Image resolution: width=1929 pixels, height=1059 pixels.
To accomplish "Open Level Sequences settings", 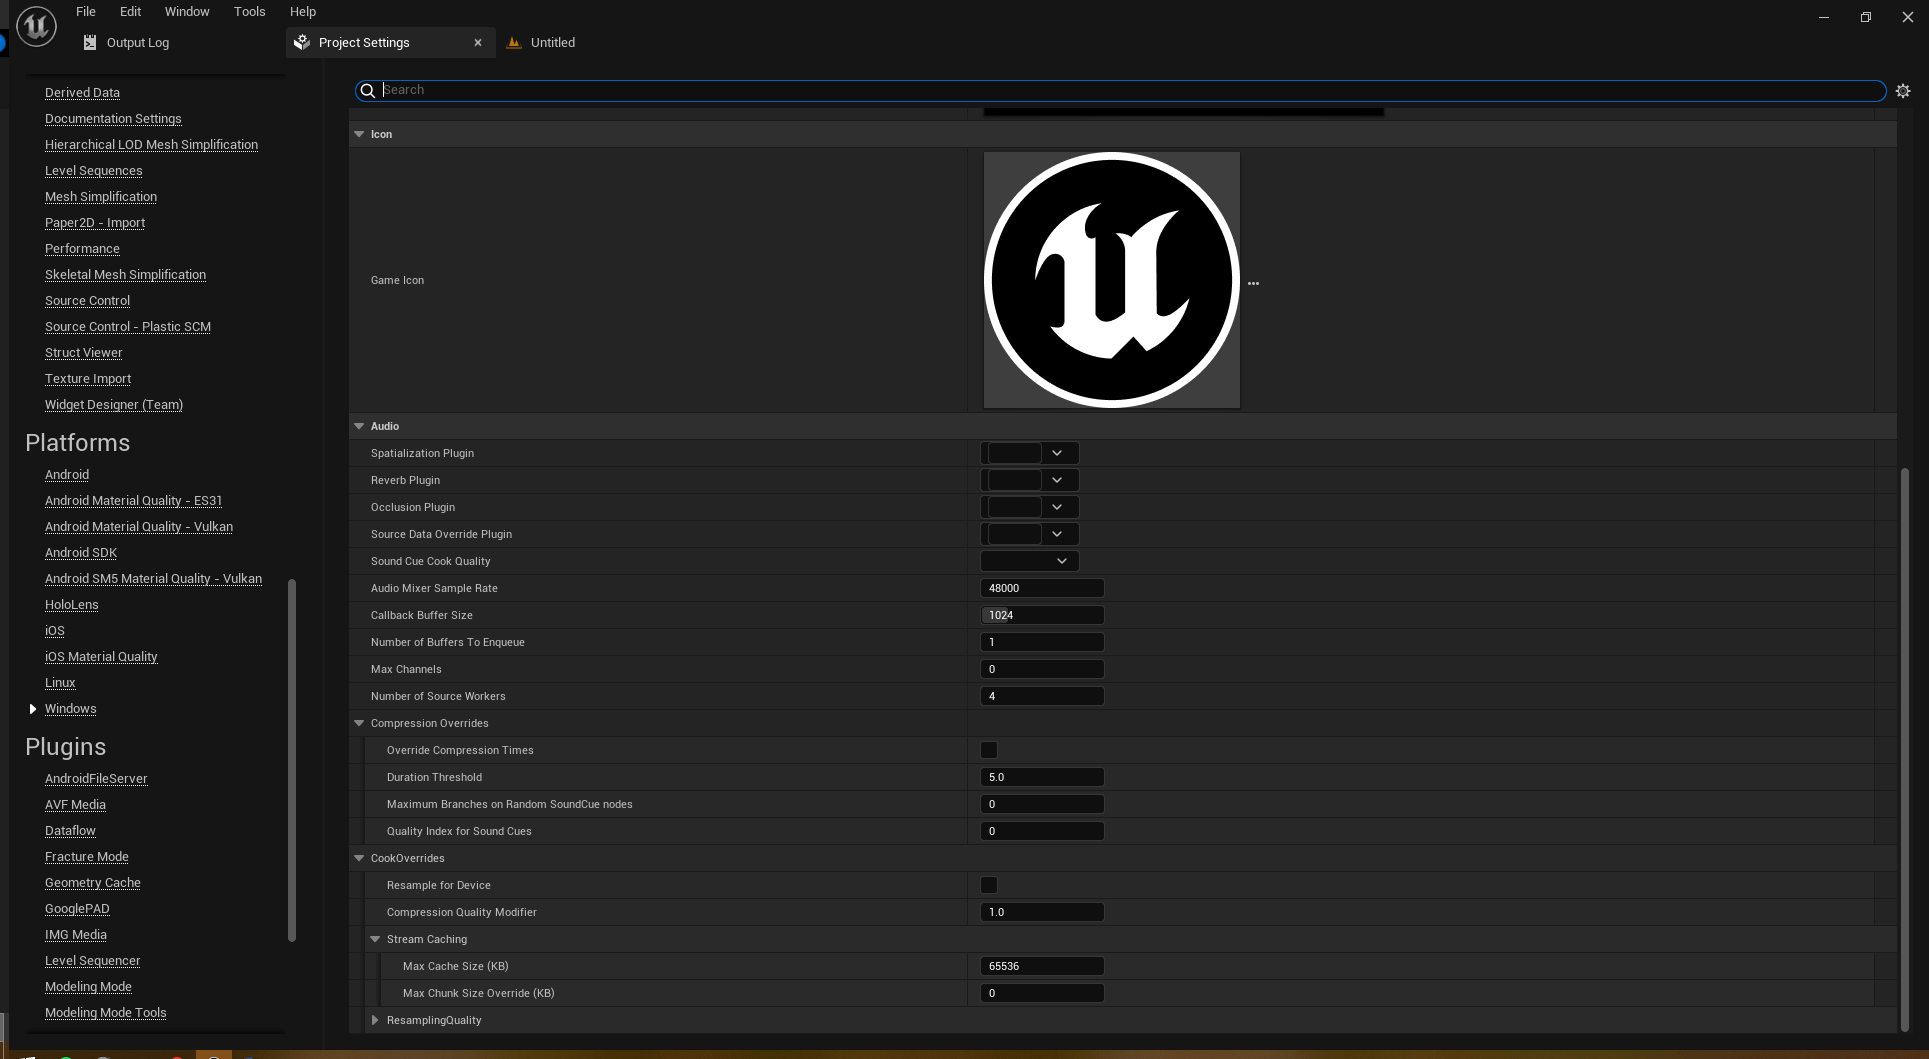I will pos(93,170).
